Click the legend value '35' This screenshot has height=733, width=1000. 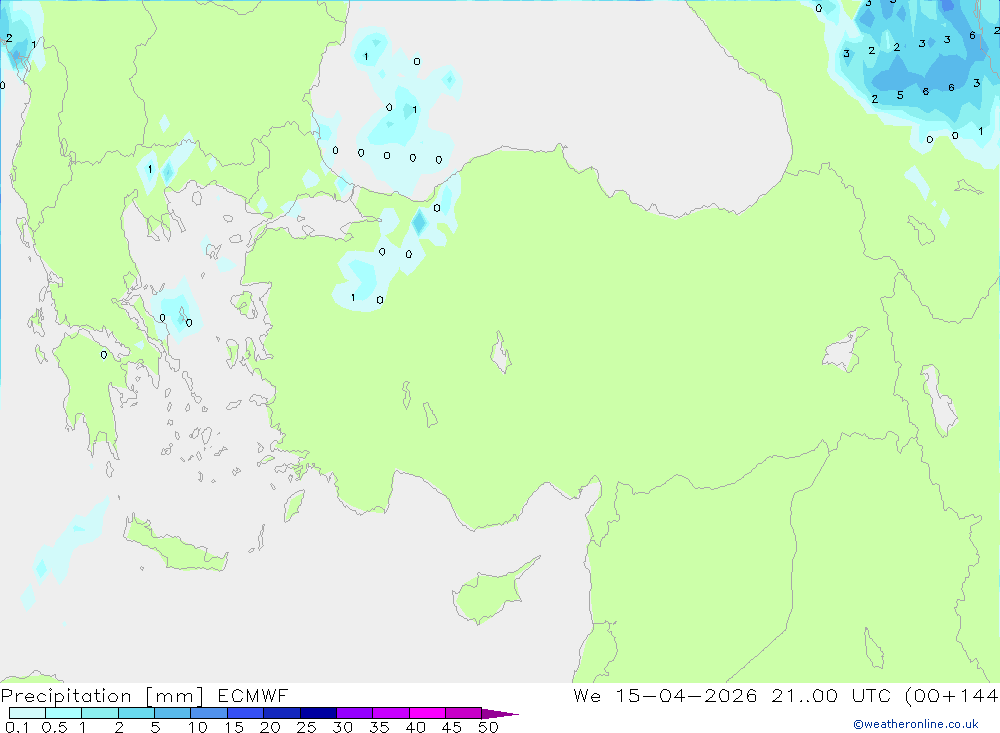point(379,727)
